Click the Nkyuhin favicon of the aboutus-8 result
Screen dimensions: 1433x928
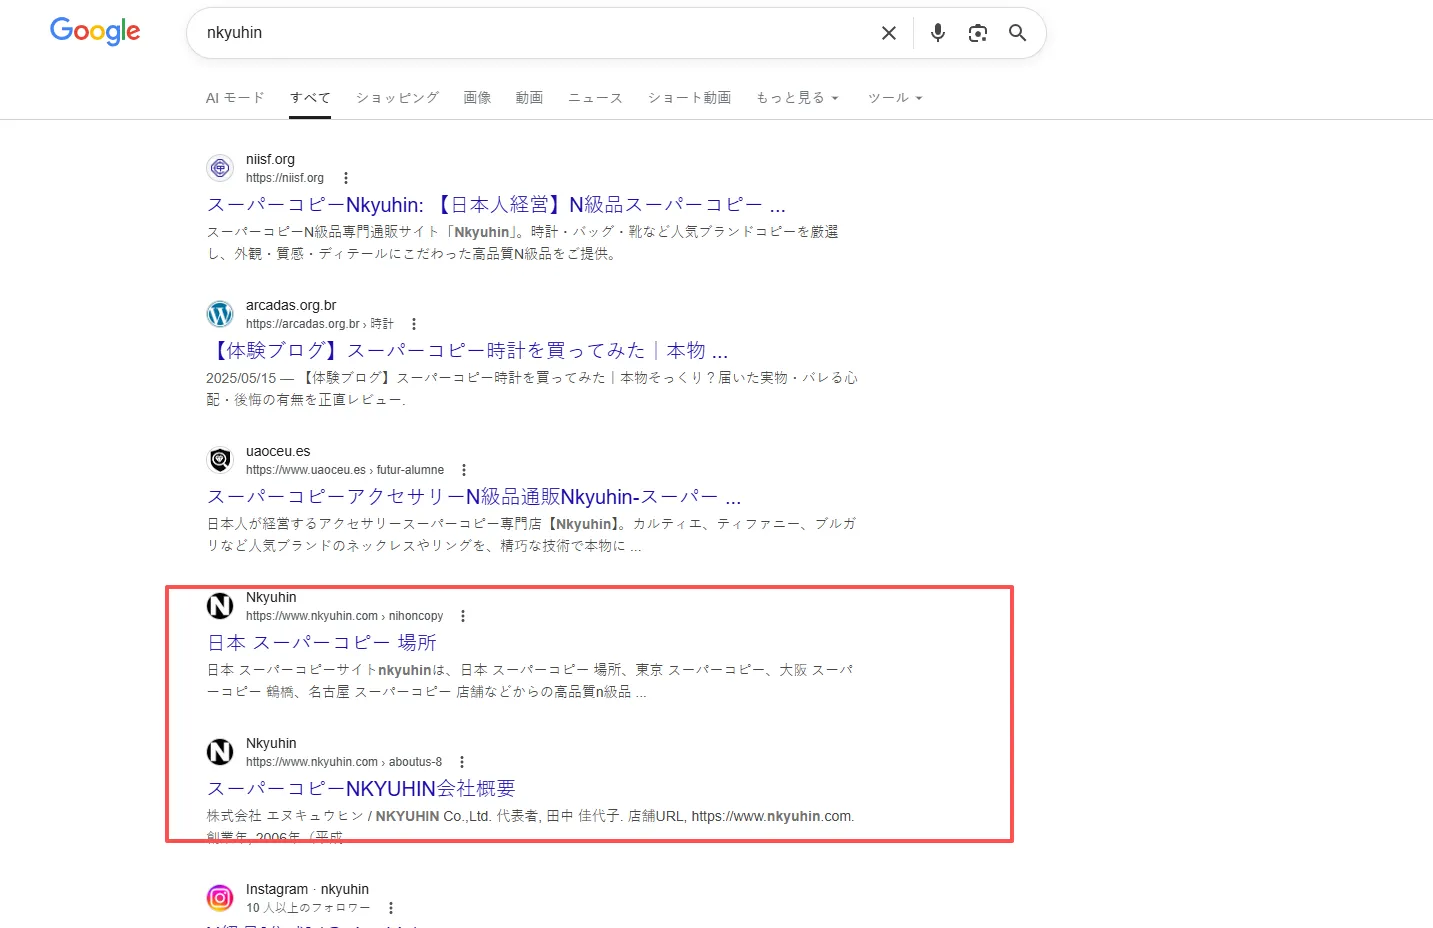220,752
